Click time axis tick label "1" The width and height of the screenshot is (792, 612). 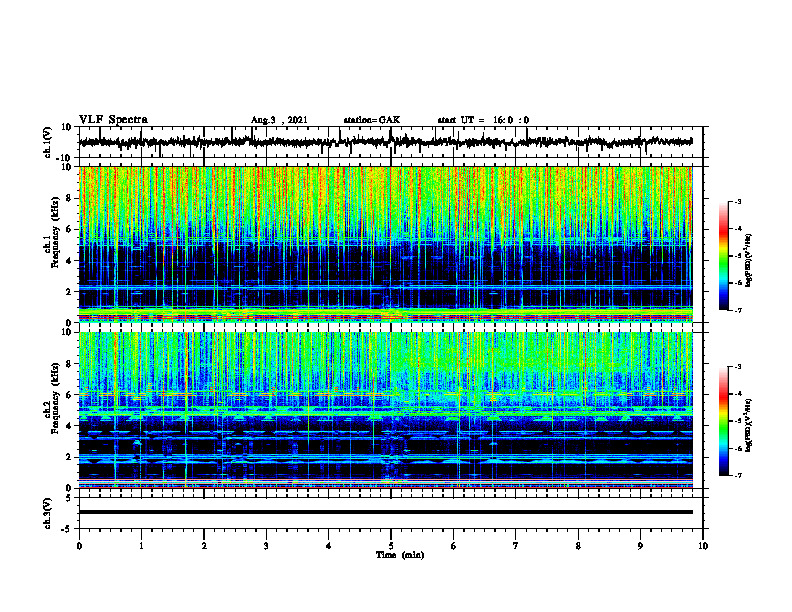[x=141, y=546]
